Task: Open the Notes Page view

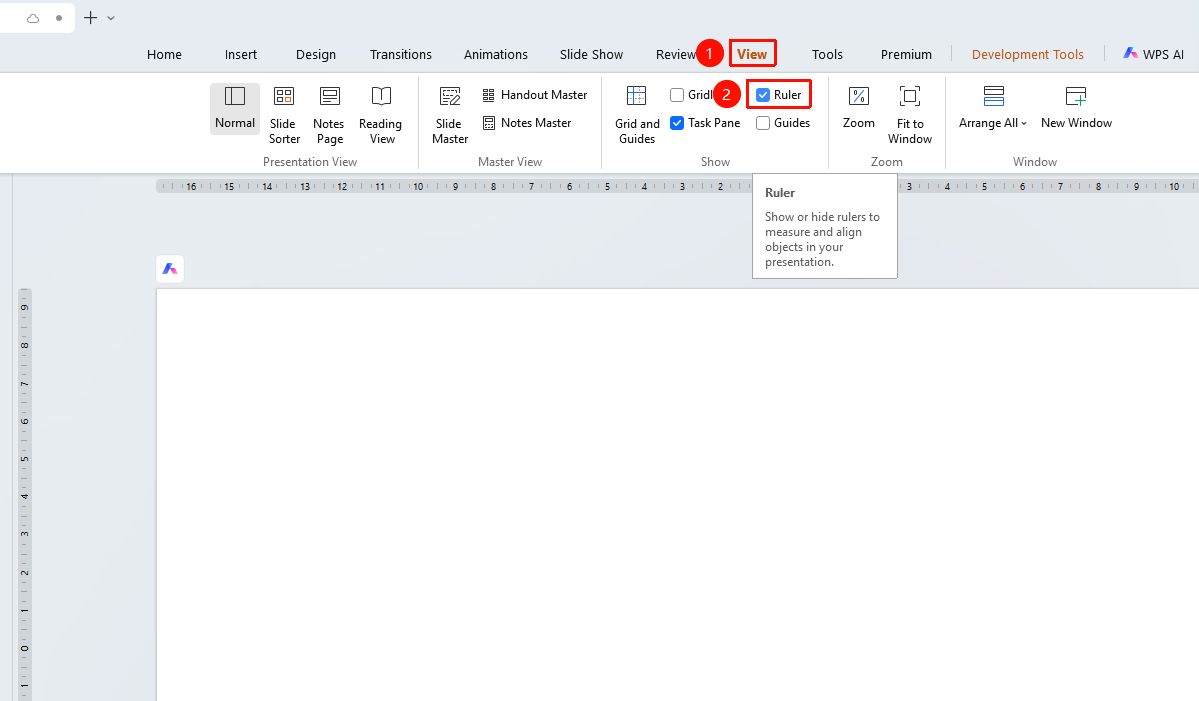Action: (329, 115)
